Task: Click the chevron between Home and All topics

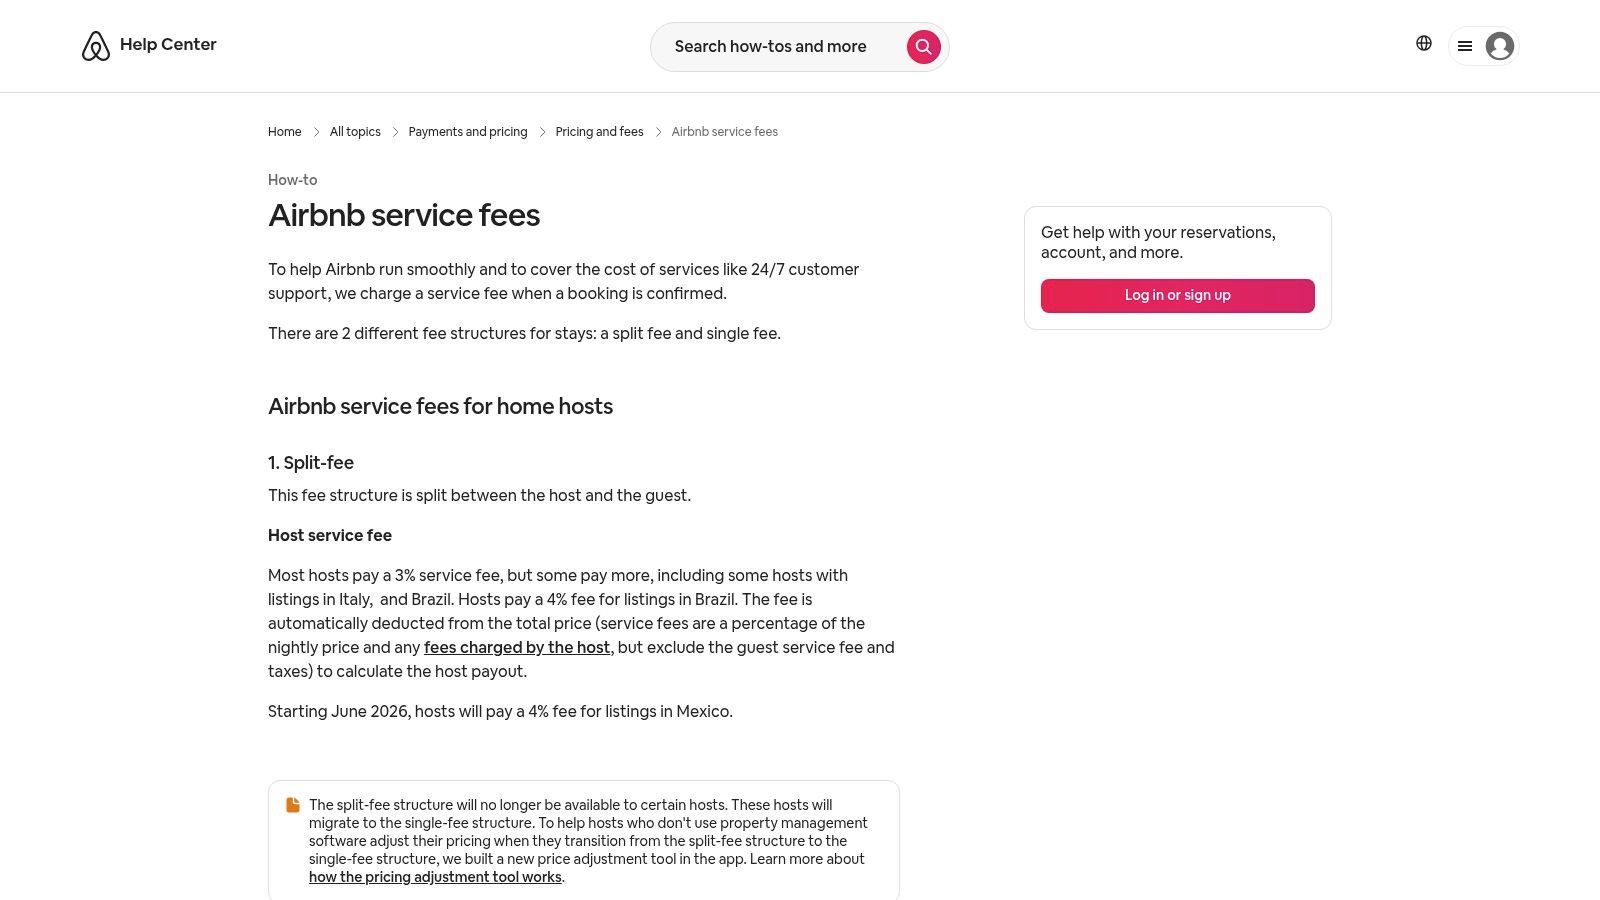Action: (x=316, y=131)
